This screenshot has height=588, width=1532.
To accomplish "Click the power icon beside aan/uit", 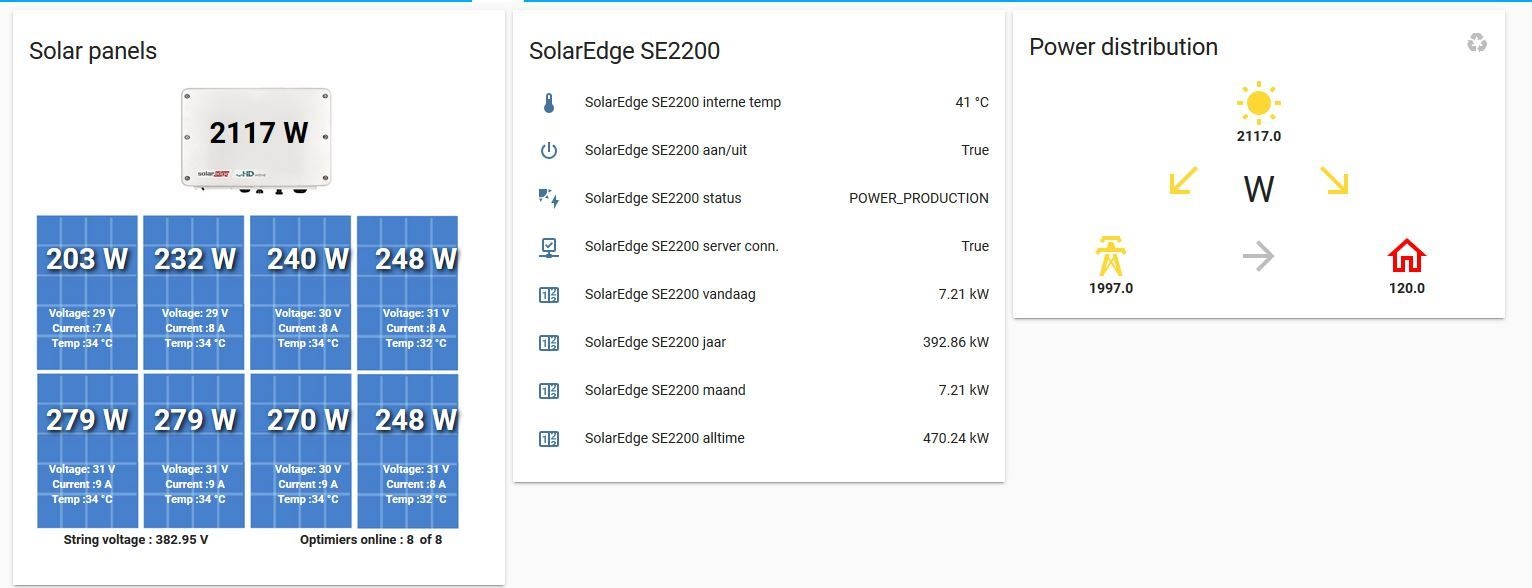I will click(x=549, y=151).
